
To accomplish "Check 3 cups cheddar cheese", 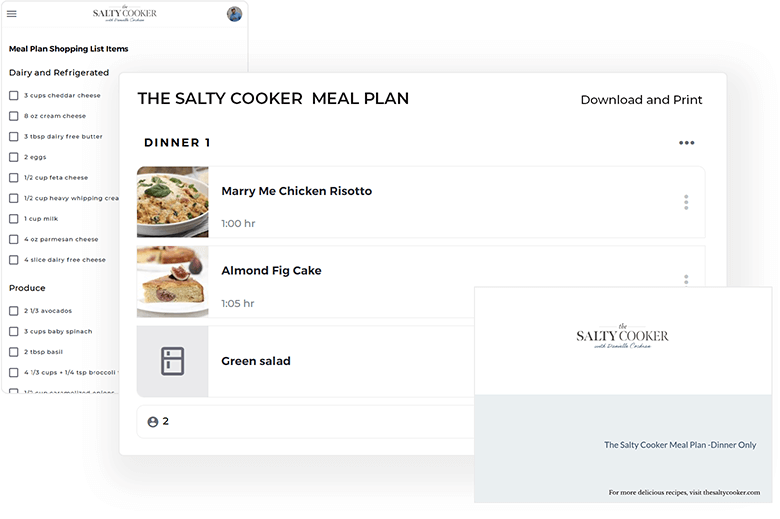I will pyautogui.click(x=14, y=96).
